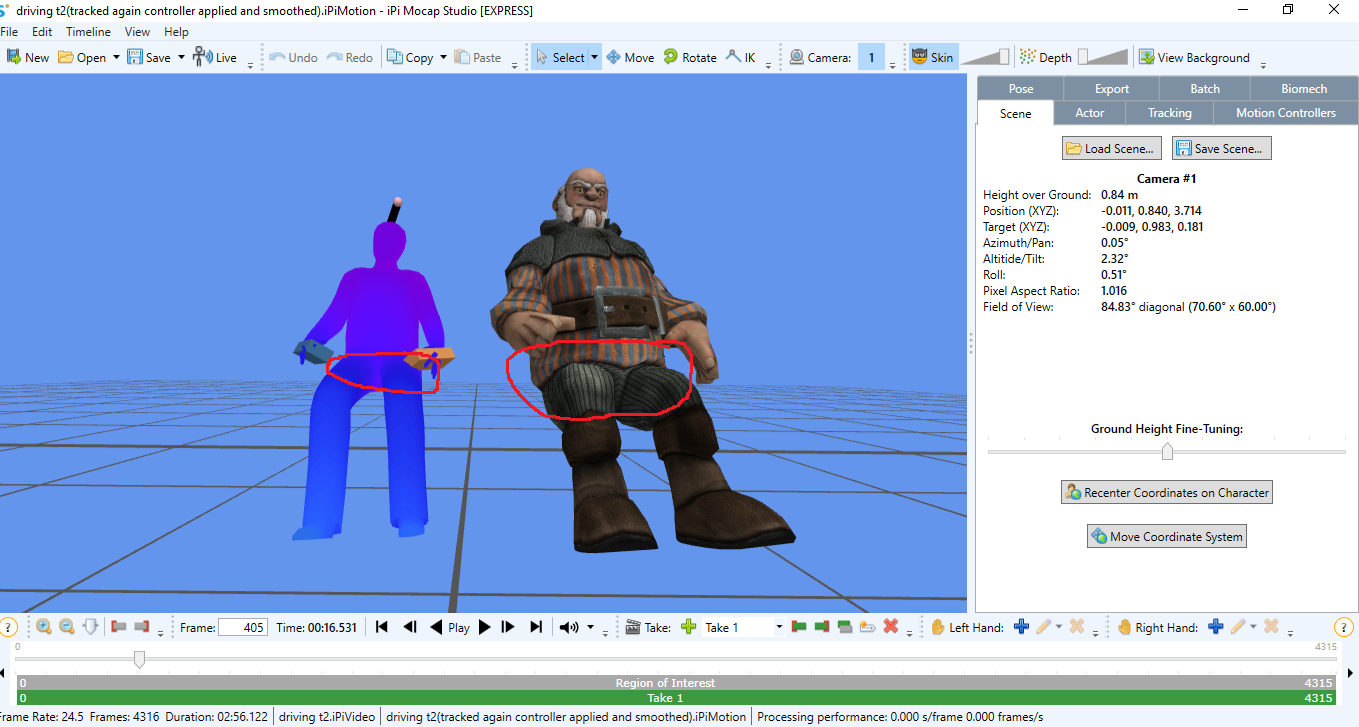Screen dimensions: 1359x727
Task: Click Recenter Coordinates on Character
Action: click(1166, 492)
